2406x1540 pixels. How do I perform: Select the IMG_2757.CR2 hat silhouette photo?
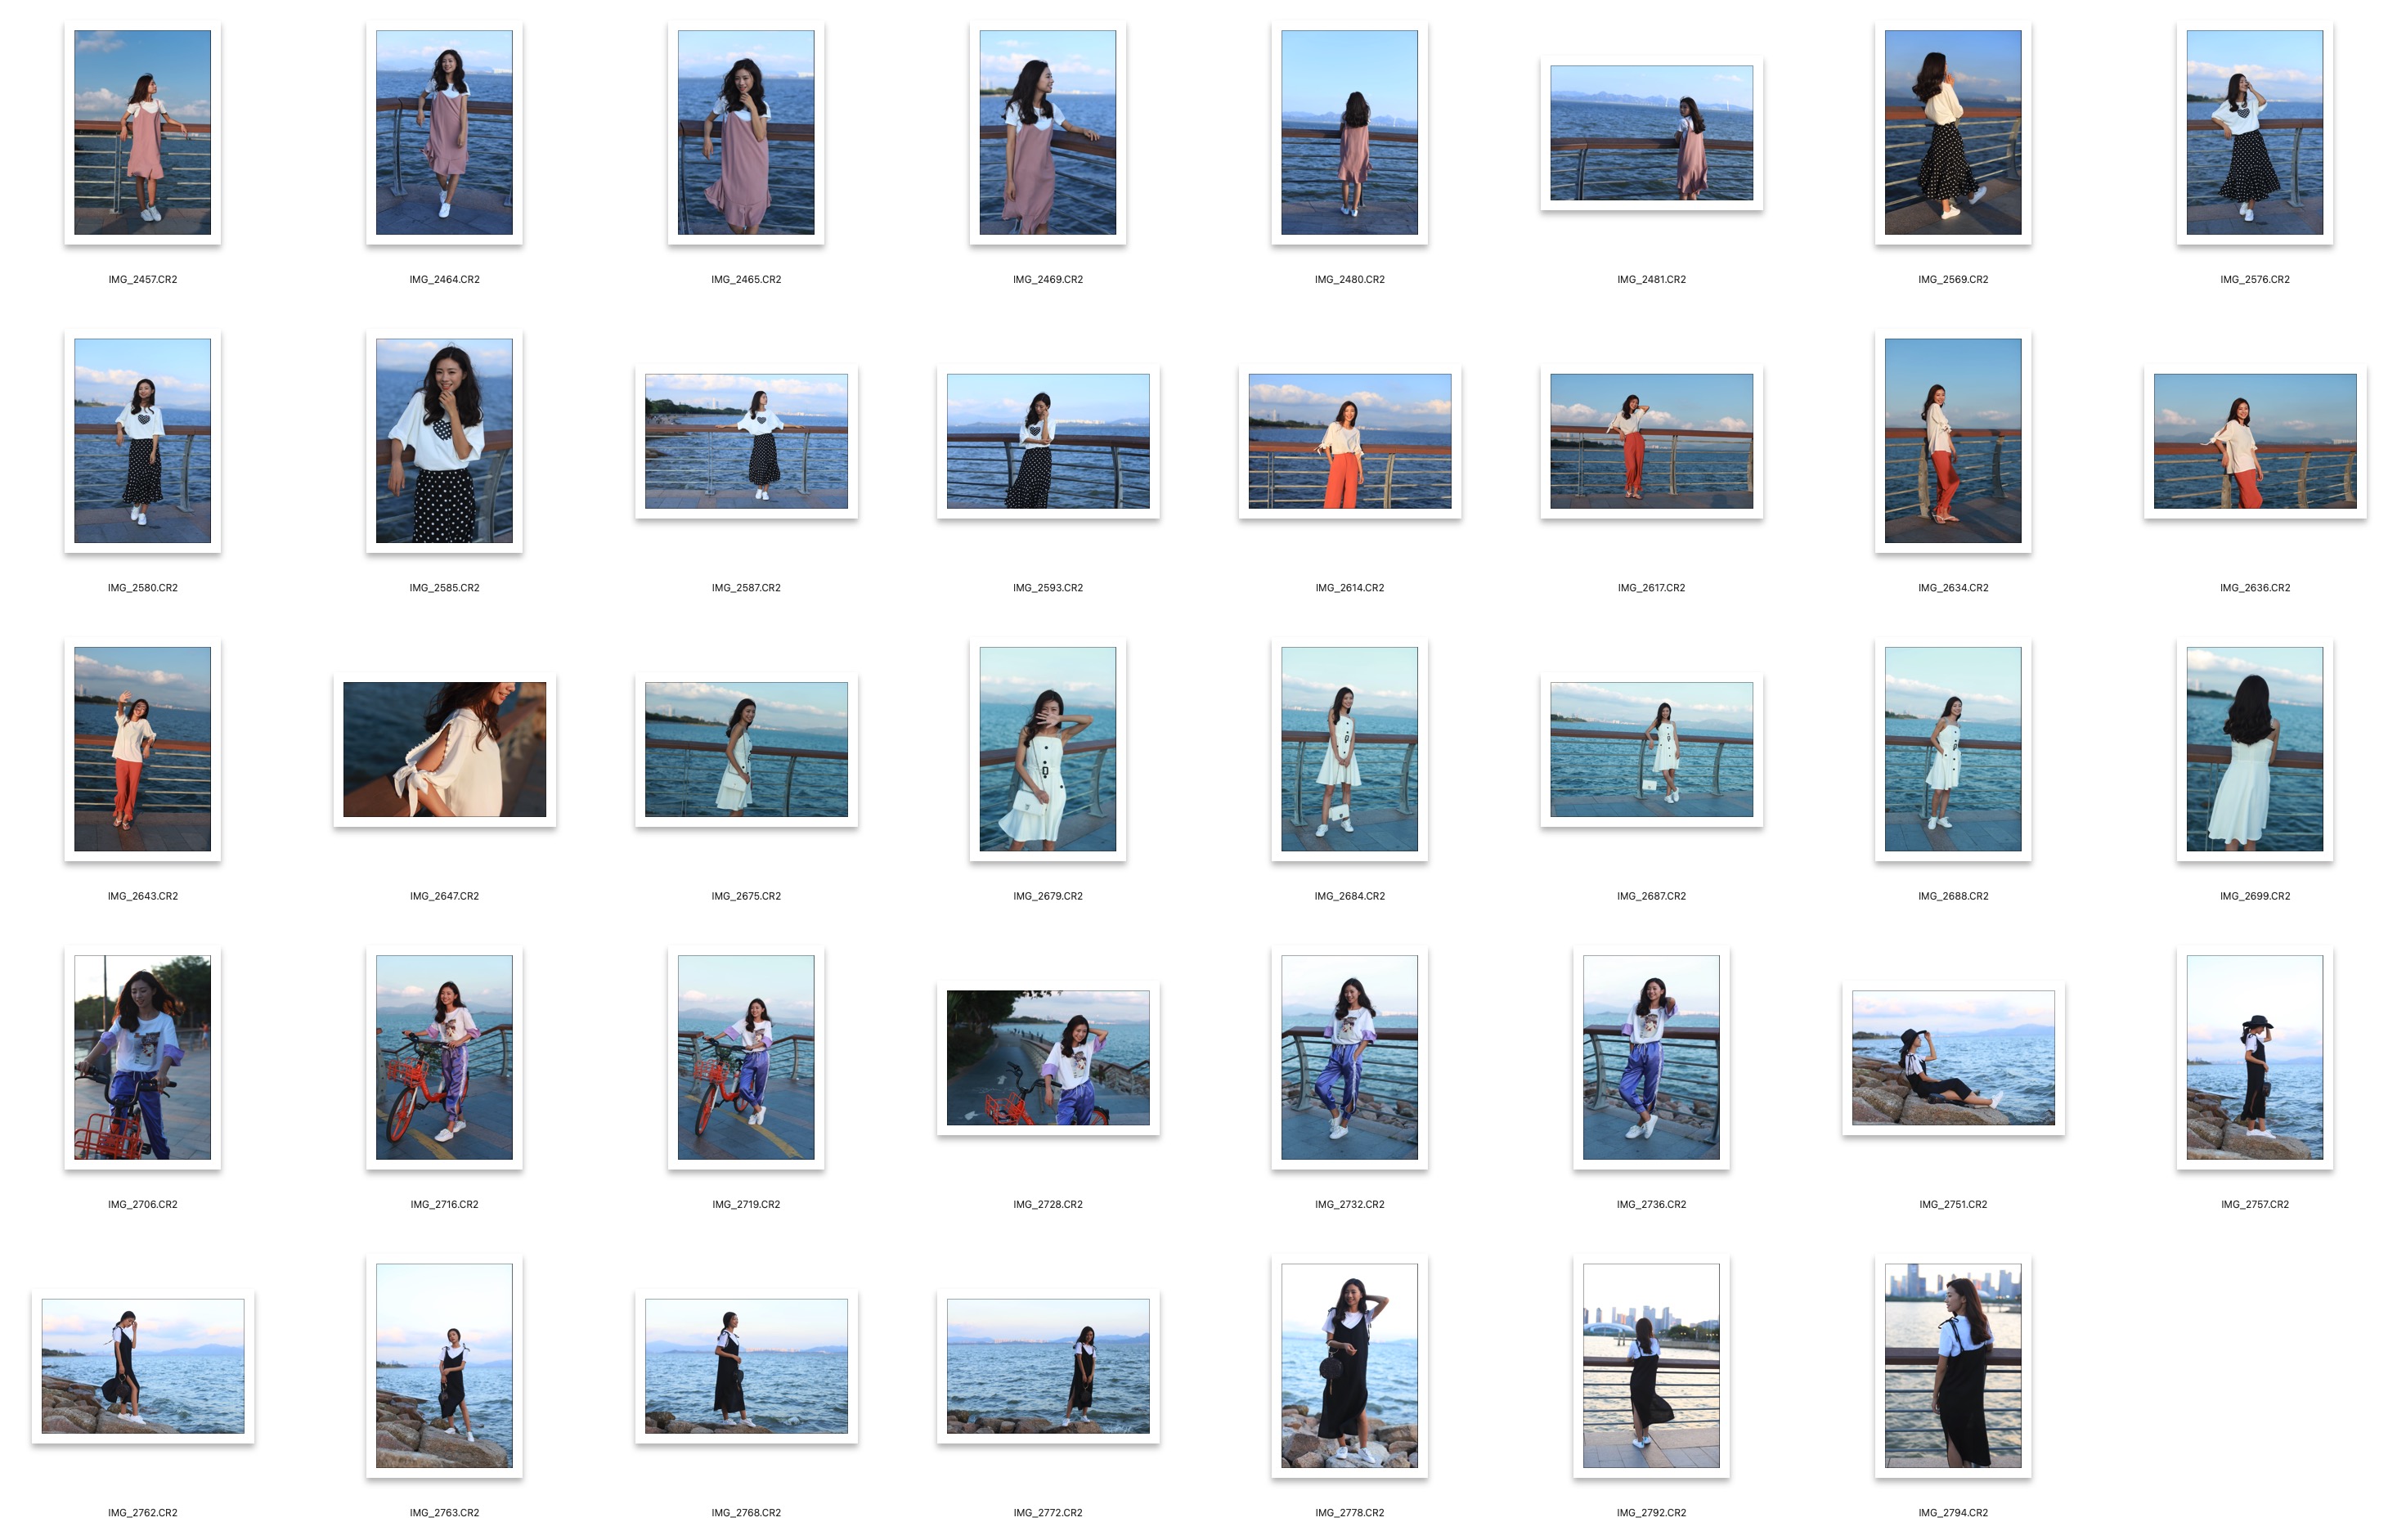click(2254, 1057)
